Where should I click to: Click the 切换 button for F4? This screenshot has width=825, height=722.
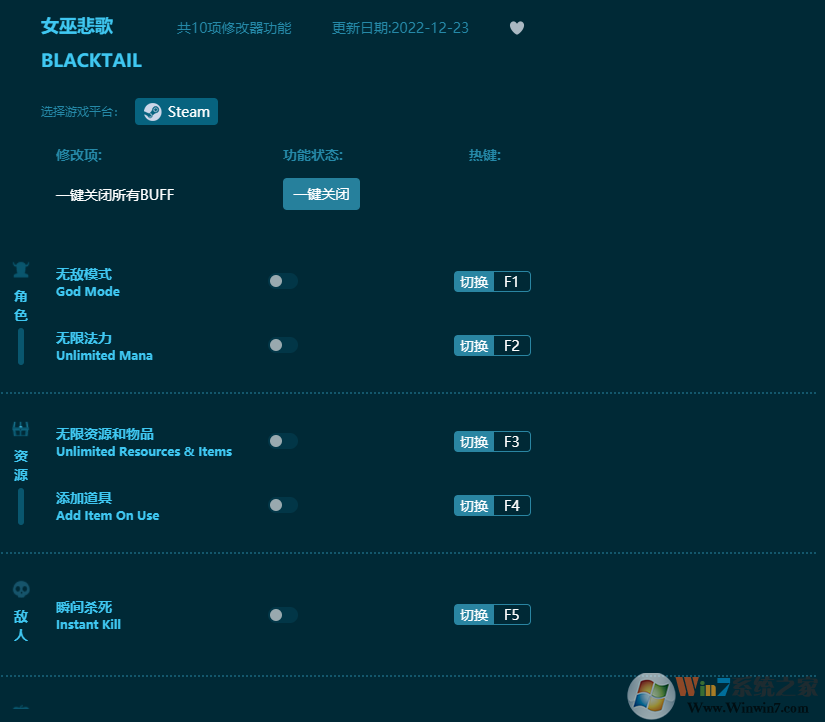coord(474,506)
